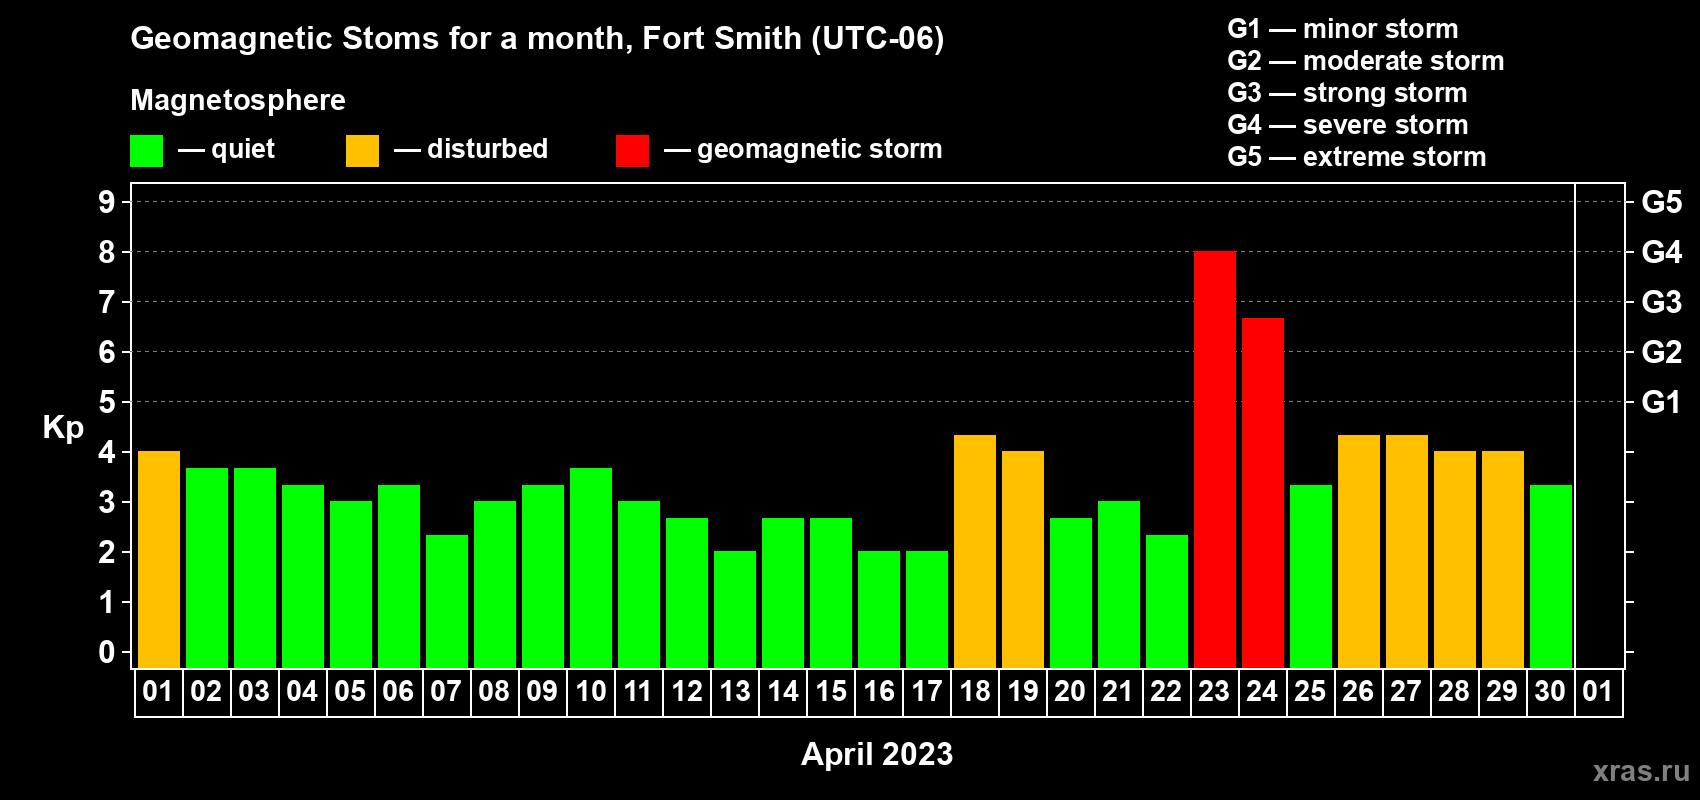
Task: Click the 'April 2023' caption
Action: coord(877,754)
